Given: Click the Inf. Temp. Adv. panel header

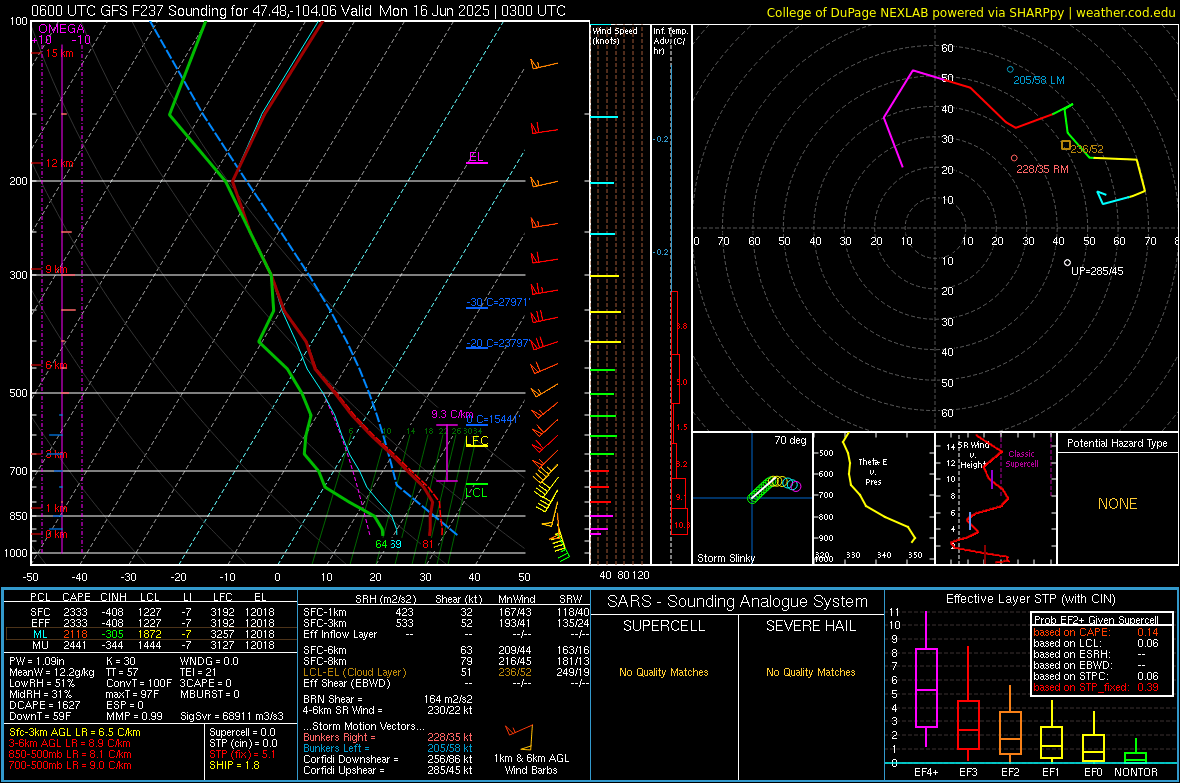Looking at the screenshot, I should [670, 41].
